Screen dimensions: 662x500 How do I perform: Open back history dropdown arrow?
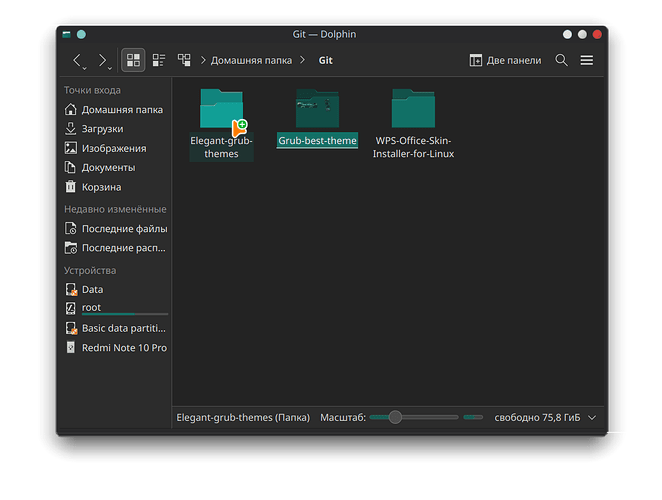(x=84, y=68)
